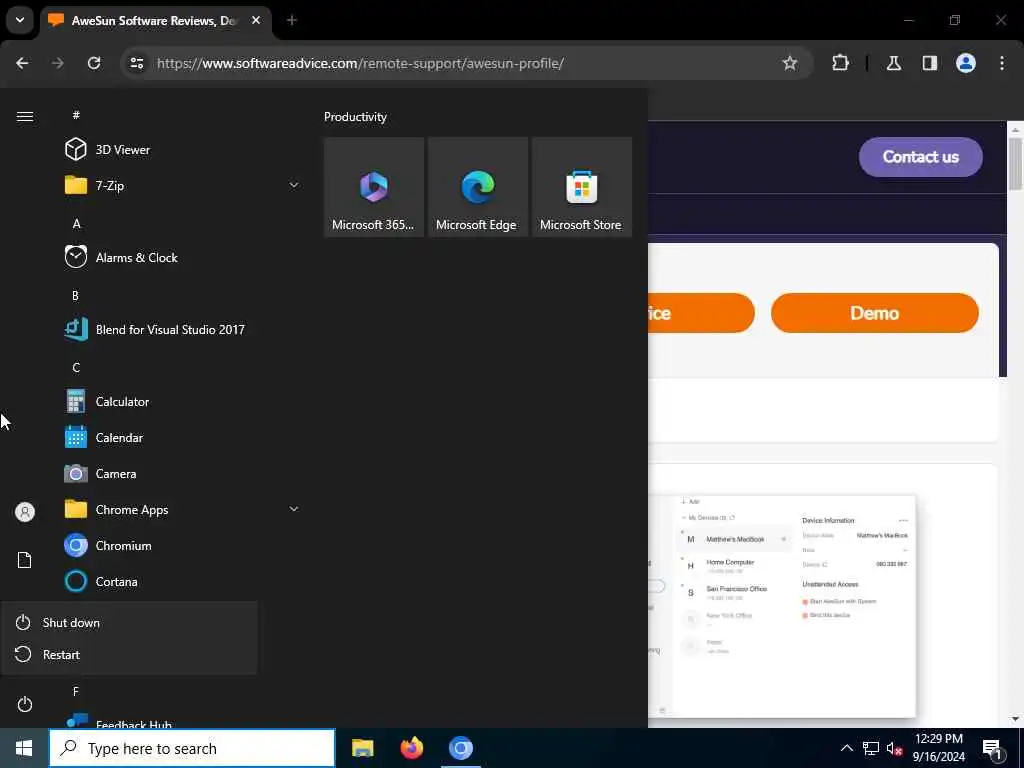This screenshot has width=1024, height=768.
Task: Open the tab search dropdown arrow
Action: pyautogui.click(x=20, y=20)
